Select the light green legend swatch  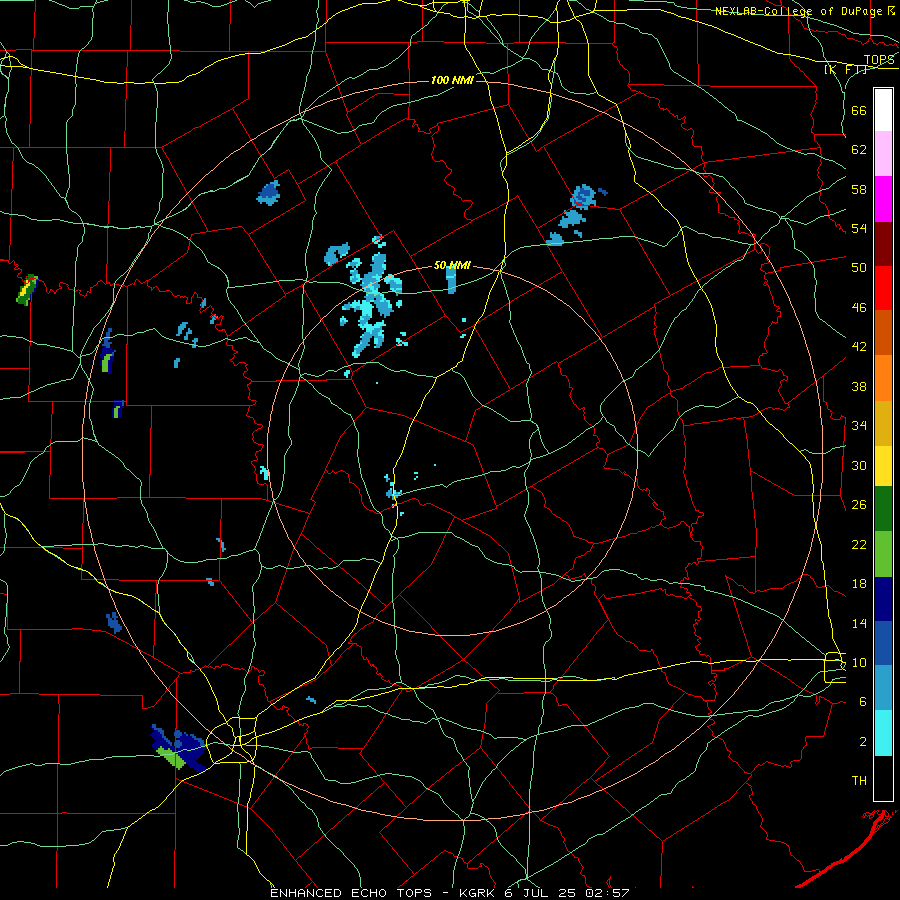pyautogui.click(x=883, y=554)
